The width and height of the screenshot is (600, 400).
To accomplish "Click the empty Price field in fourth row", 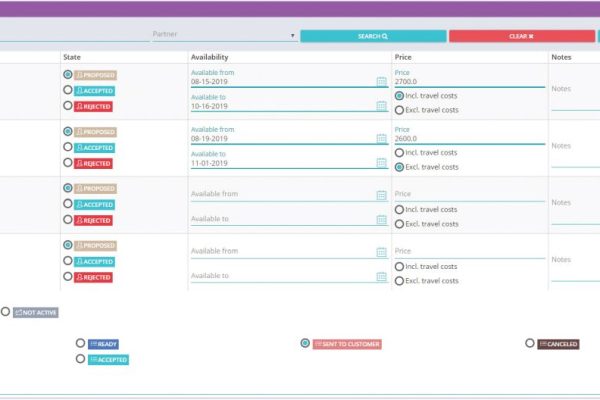I will click(470, 251).
